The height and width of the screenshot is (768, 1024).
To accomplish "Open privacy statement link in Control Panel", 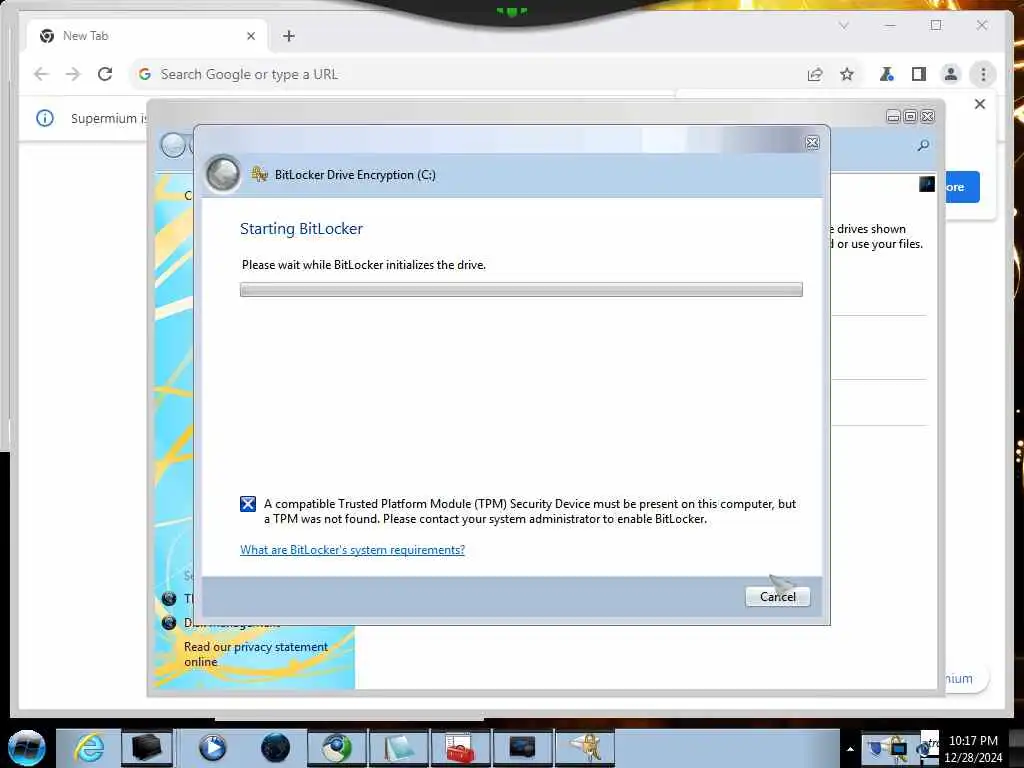I will [255, 654].
